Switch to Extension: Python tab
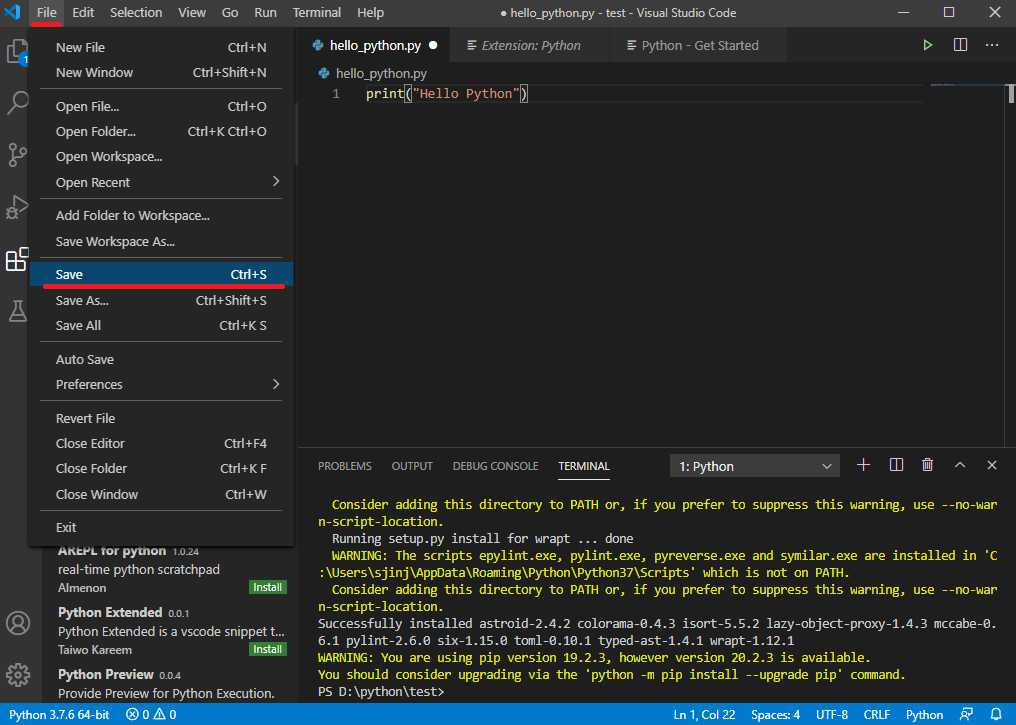This screenshot has height=725, width=1016. [530, 45]
